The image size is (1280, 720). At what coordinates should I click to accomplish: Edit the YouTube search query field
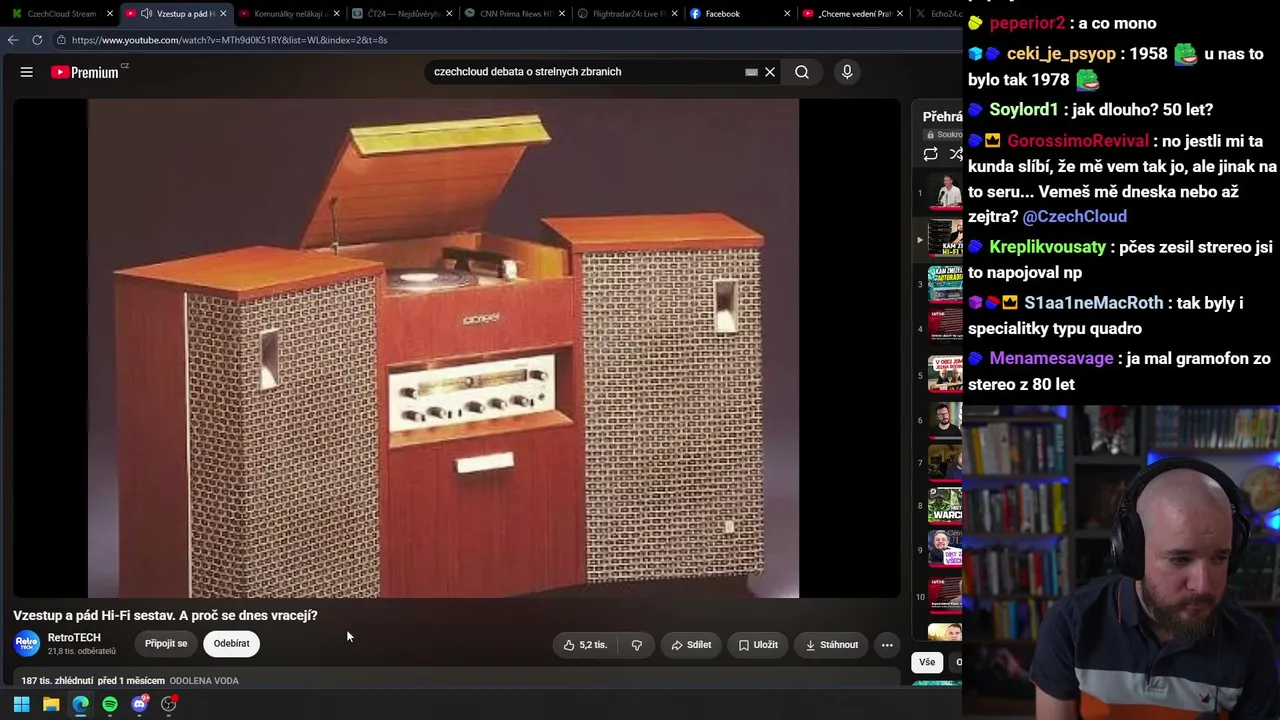(x=585, y=72)
